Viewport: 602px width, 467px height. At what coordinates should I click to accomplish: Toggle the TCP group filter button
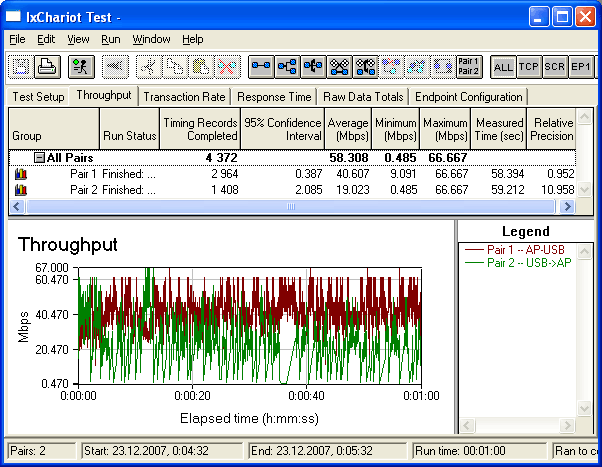(x=529, y=67)
